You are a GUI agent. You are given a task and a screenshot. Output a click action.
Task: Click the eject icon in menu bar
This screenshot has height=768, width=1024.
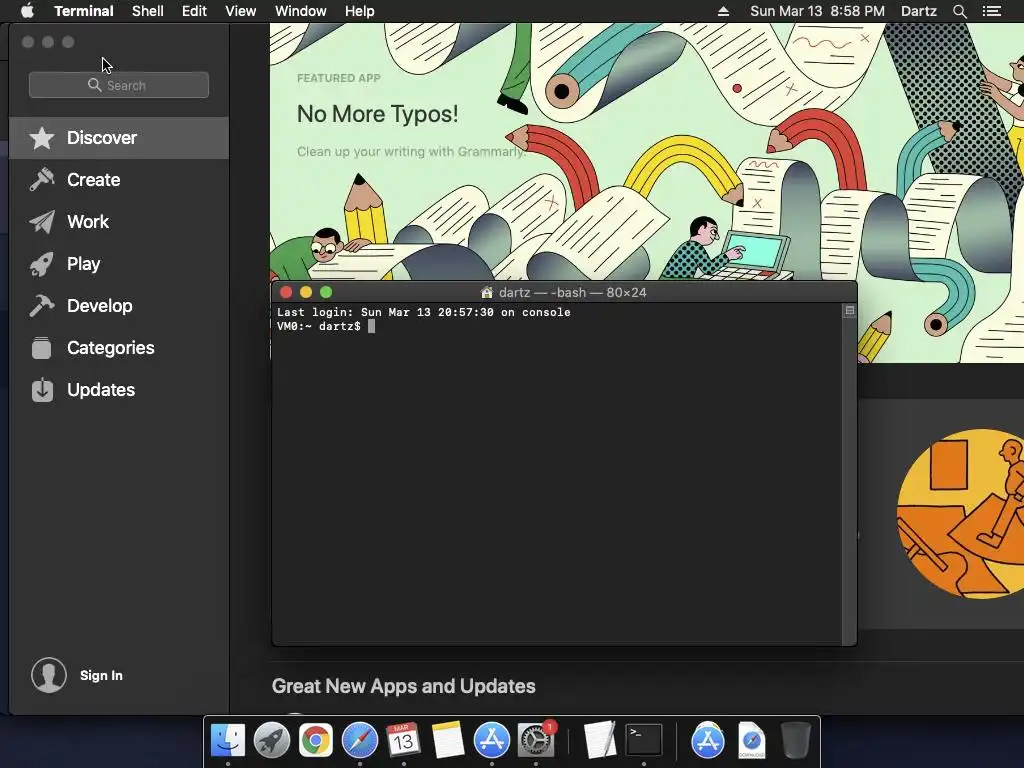723,11
